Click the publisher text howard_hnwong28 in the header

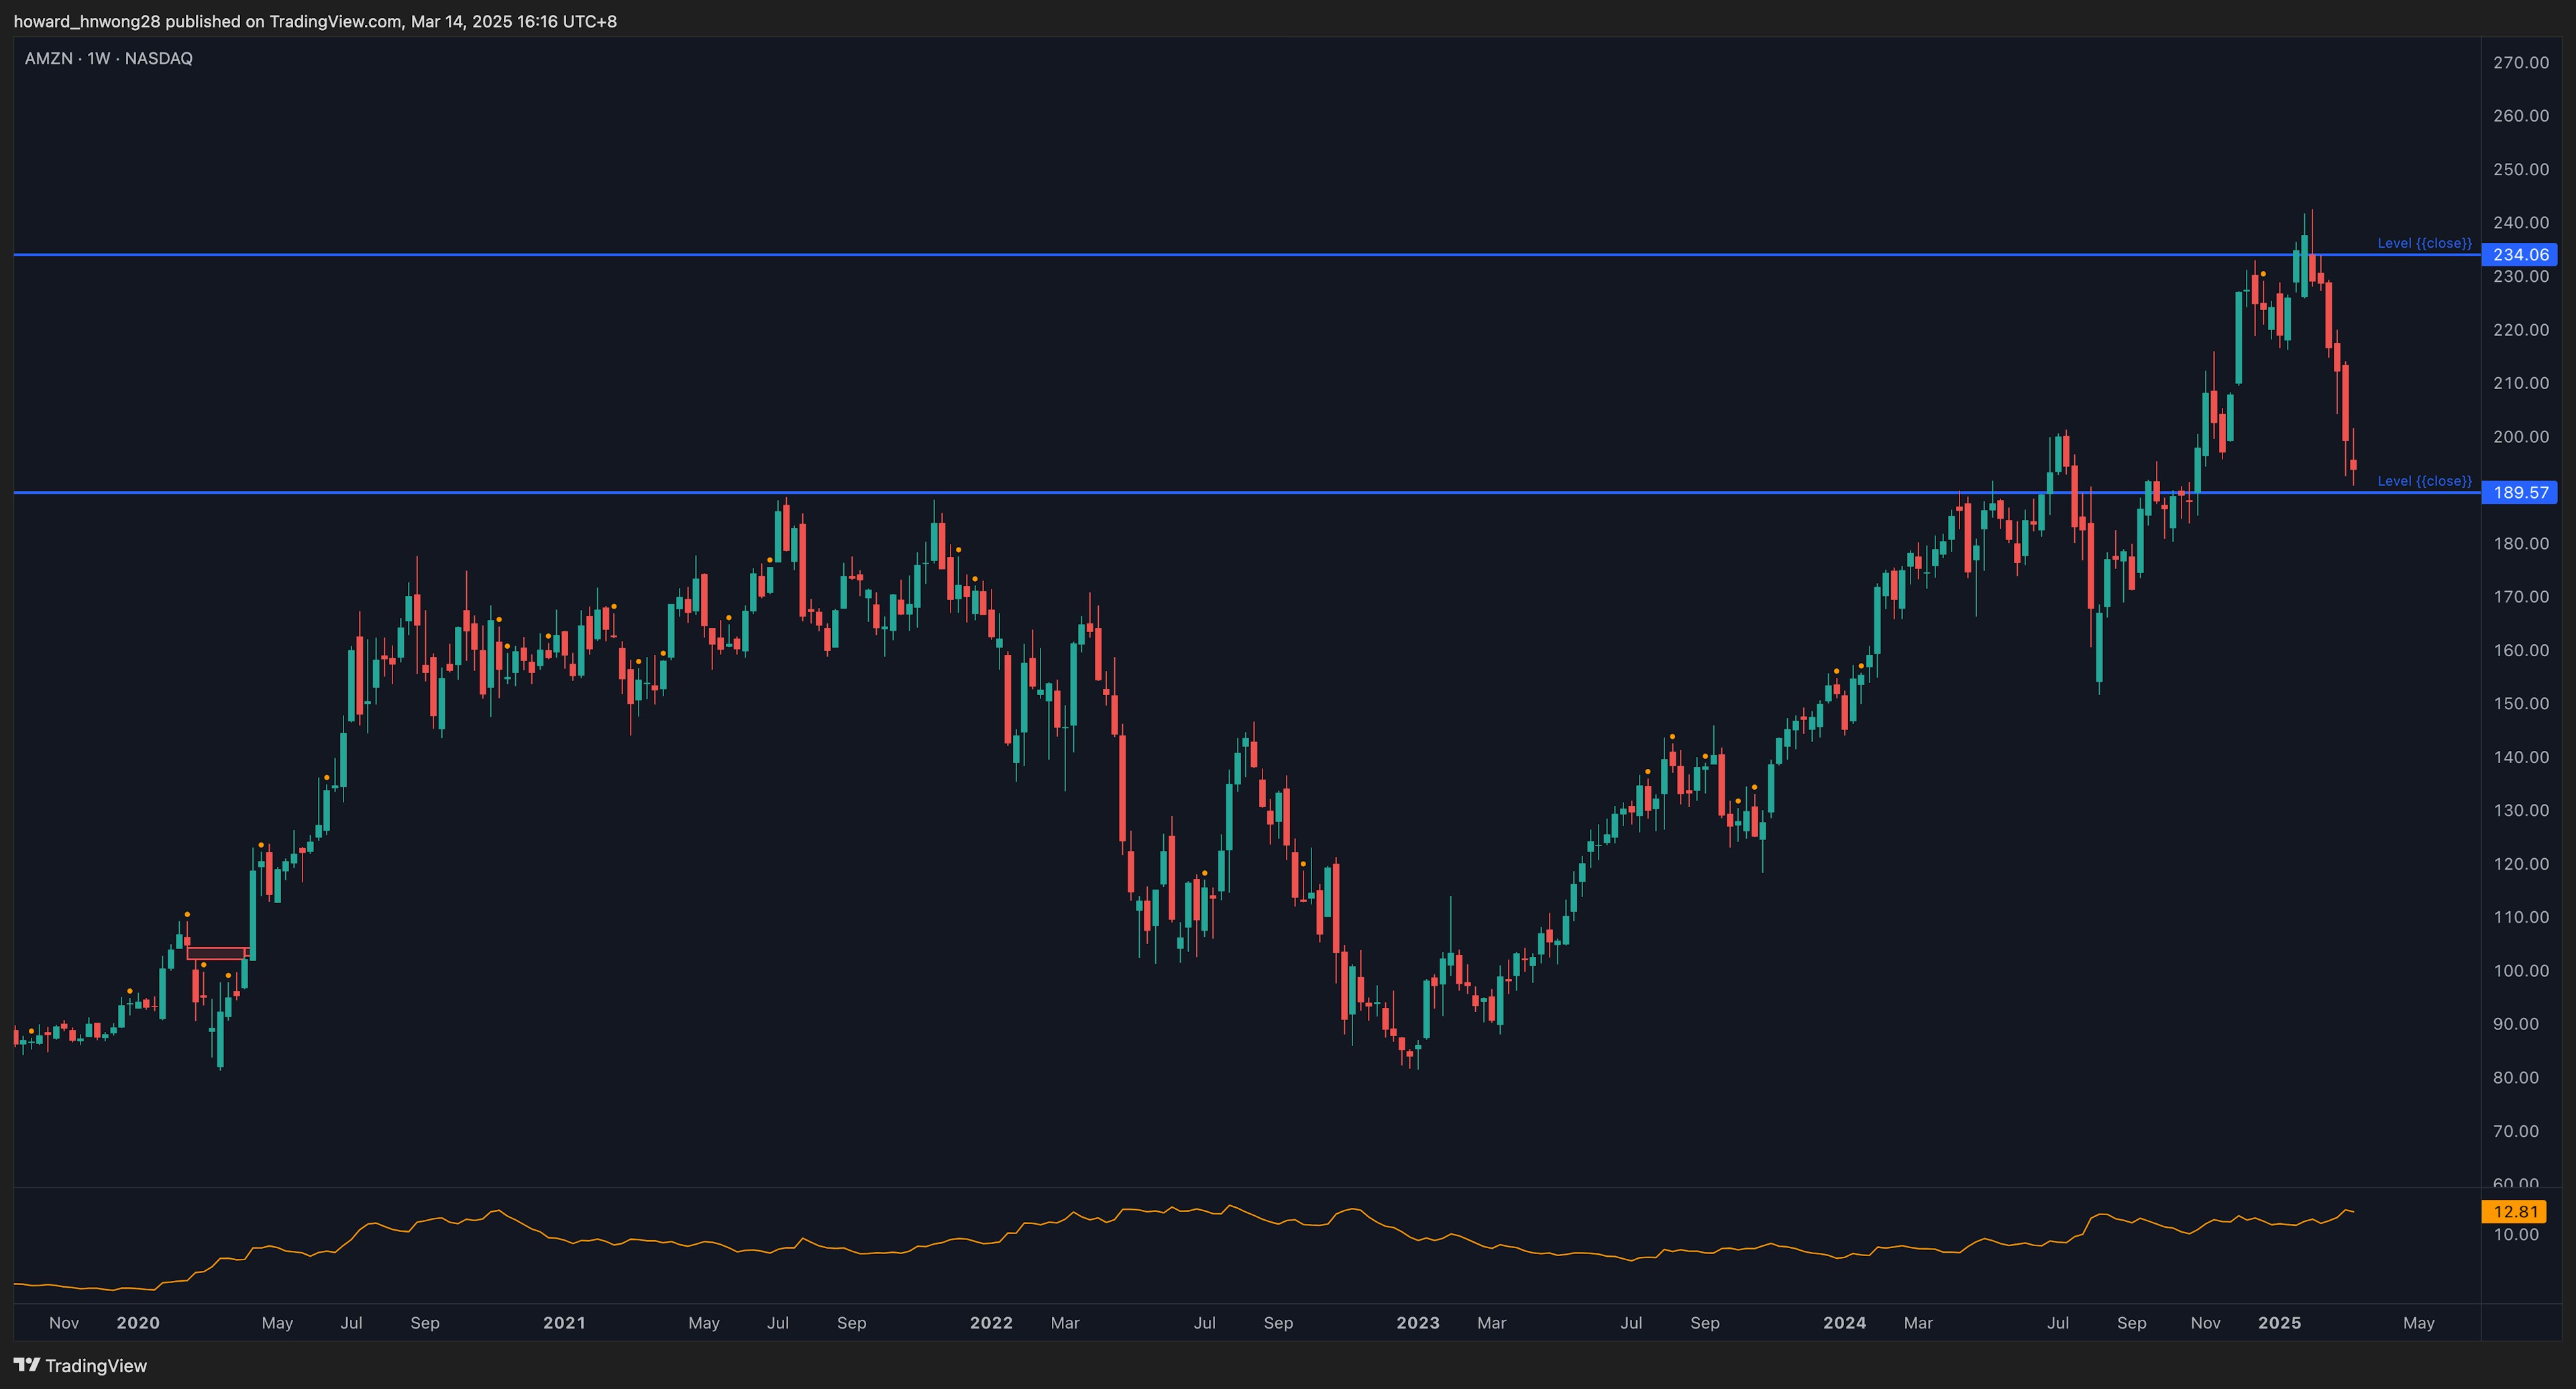tap(86, 21)
